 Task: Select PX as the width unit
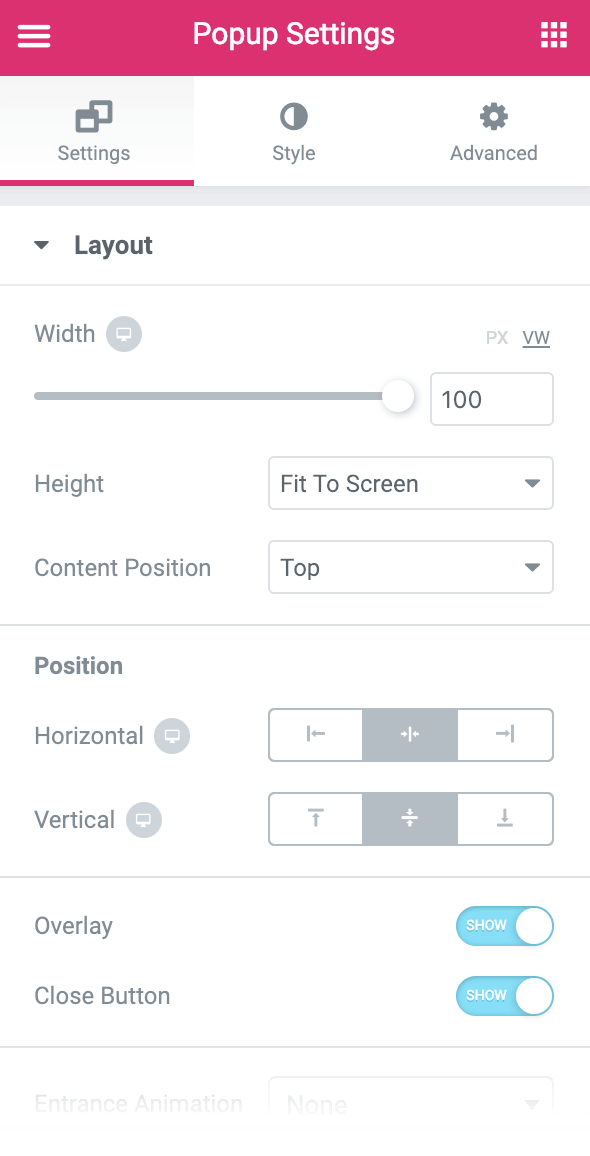pyautogui.click(x=496, y=338)
